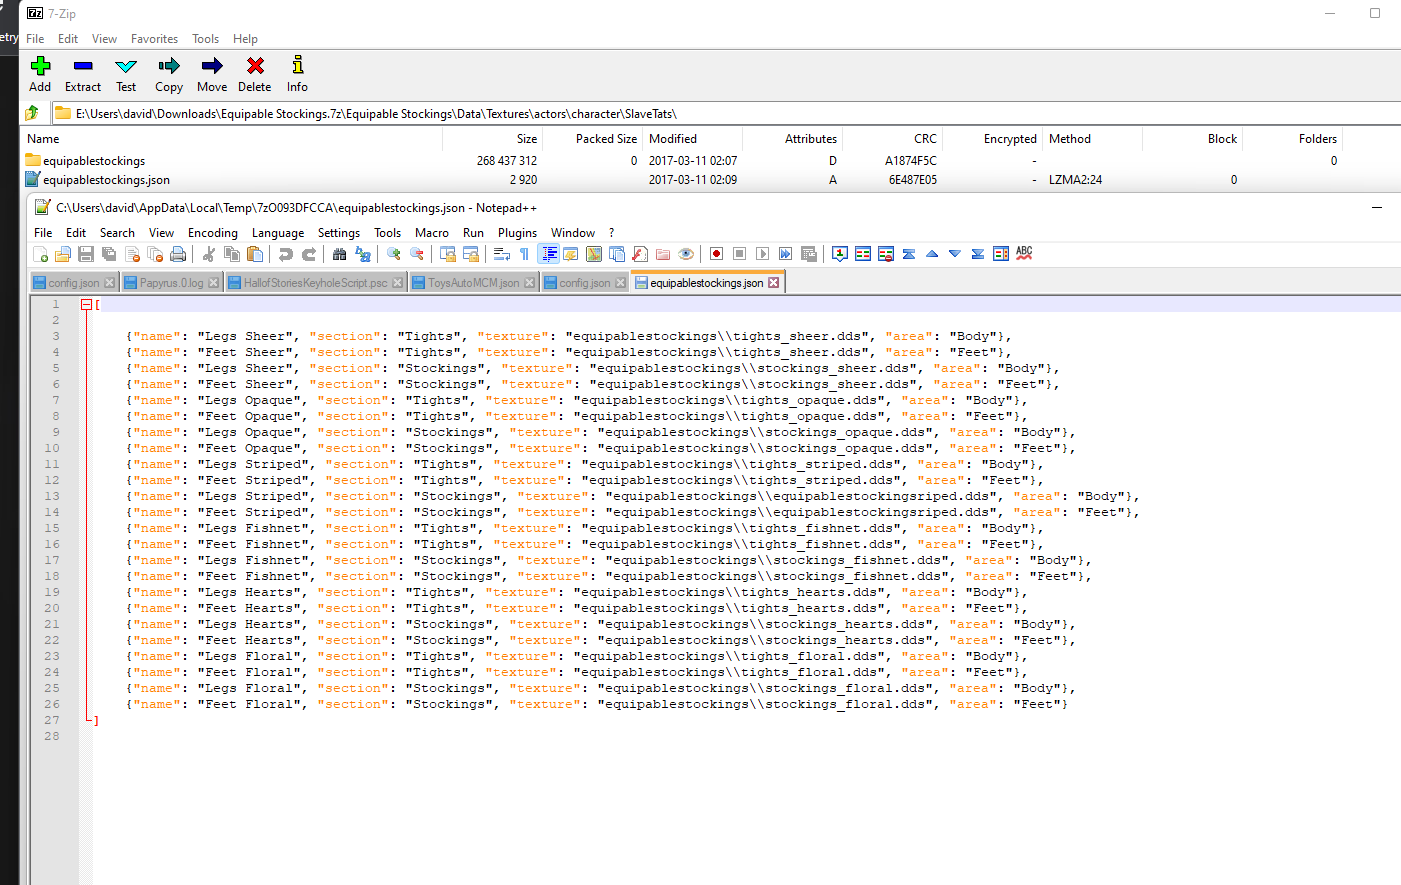
Task: Click the start macro recording red dot
Action: [716, 254]
